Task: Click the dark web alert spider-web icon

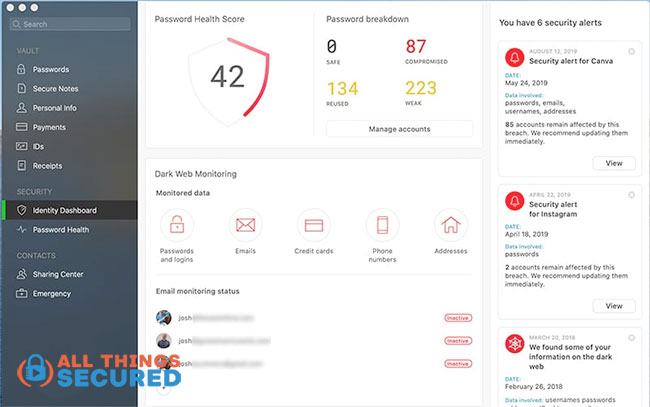Action: point(514,344)
